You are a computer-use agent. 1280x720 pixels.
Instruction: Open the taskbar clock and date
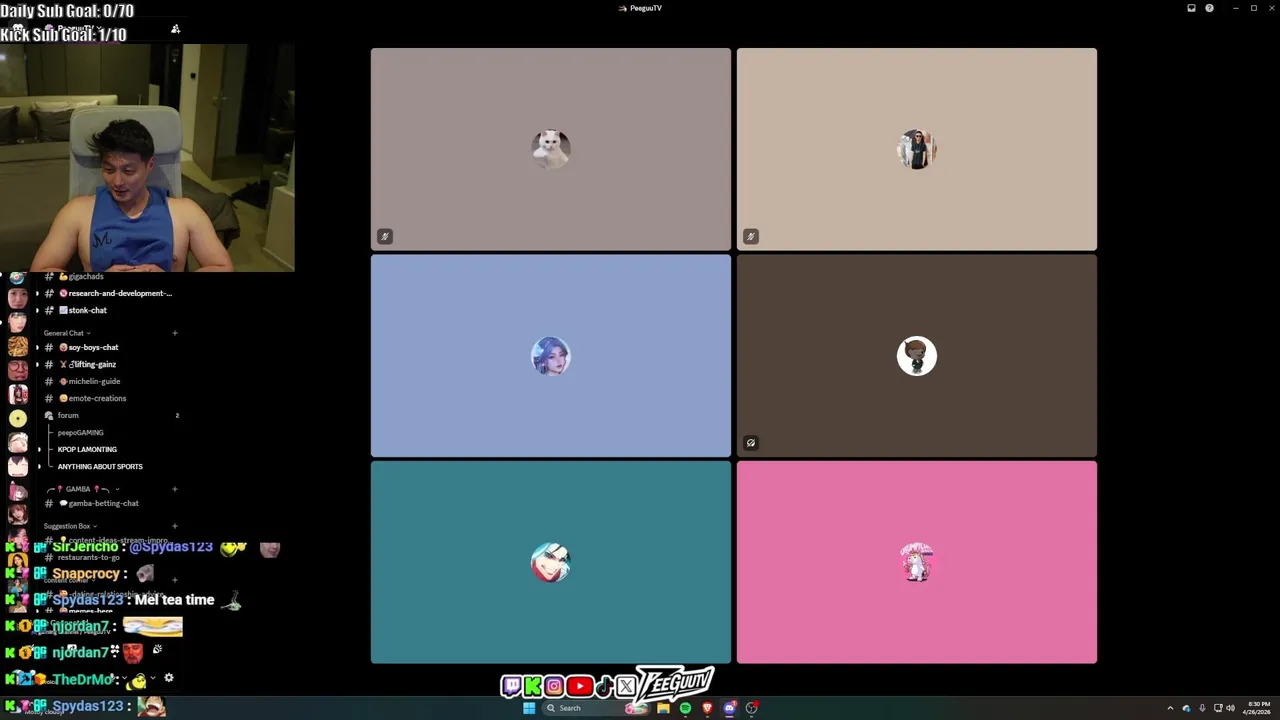pyautogui.click(x=1259, y=708)
